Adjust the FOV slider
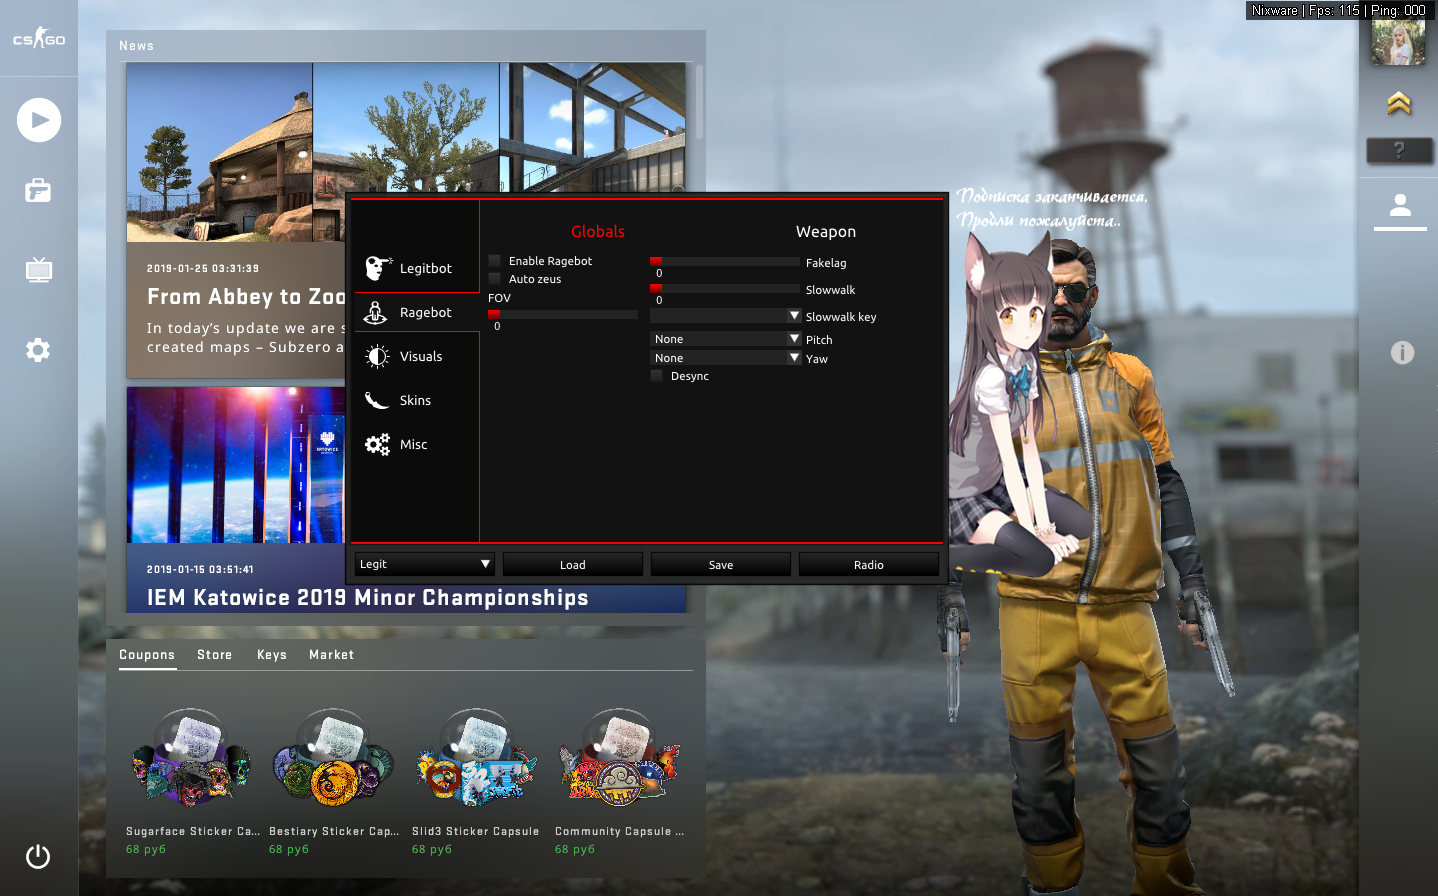 [x=563, y=314]
